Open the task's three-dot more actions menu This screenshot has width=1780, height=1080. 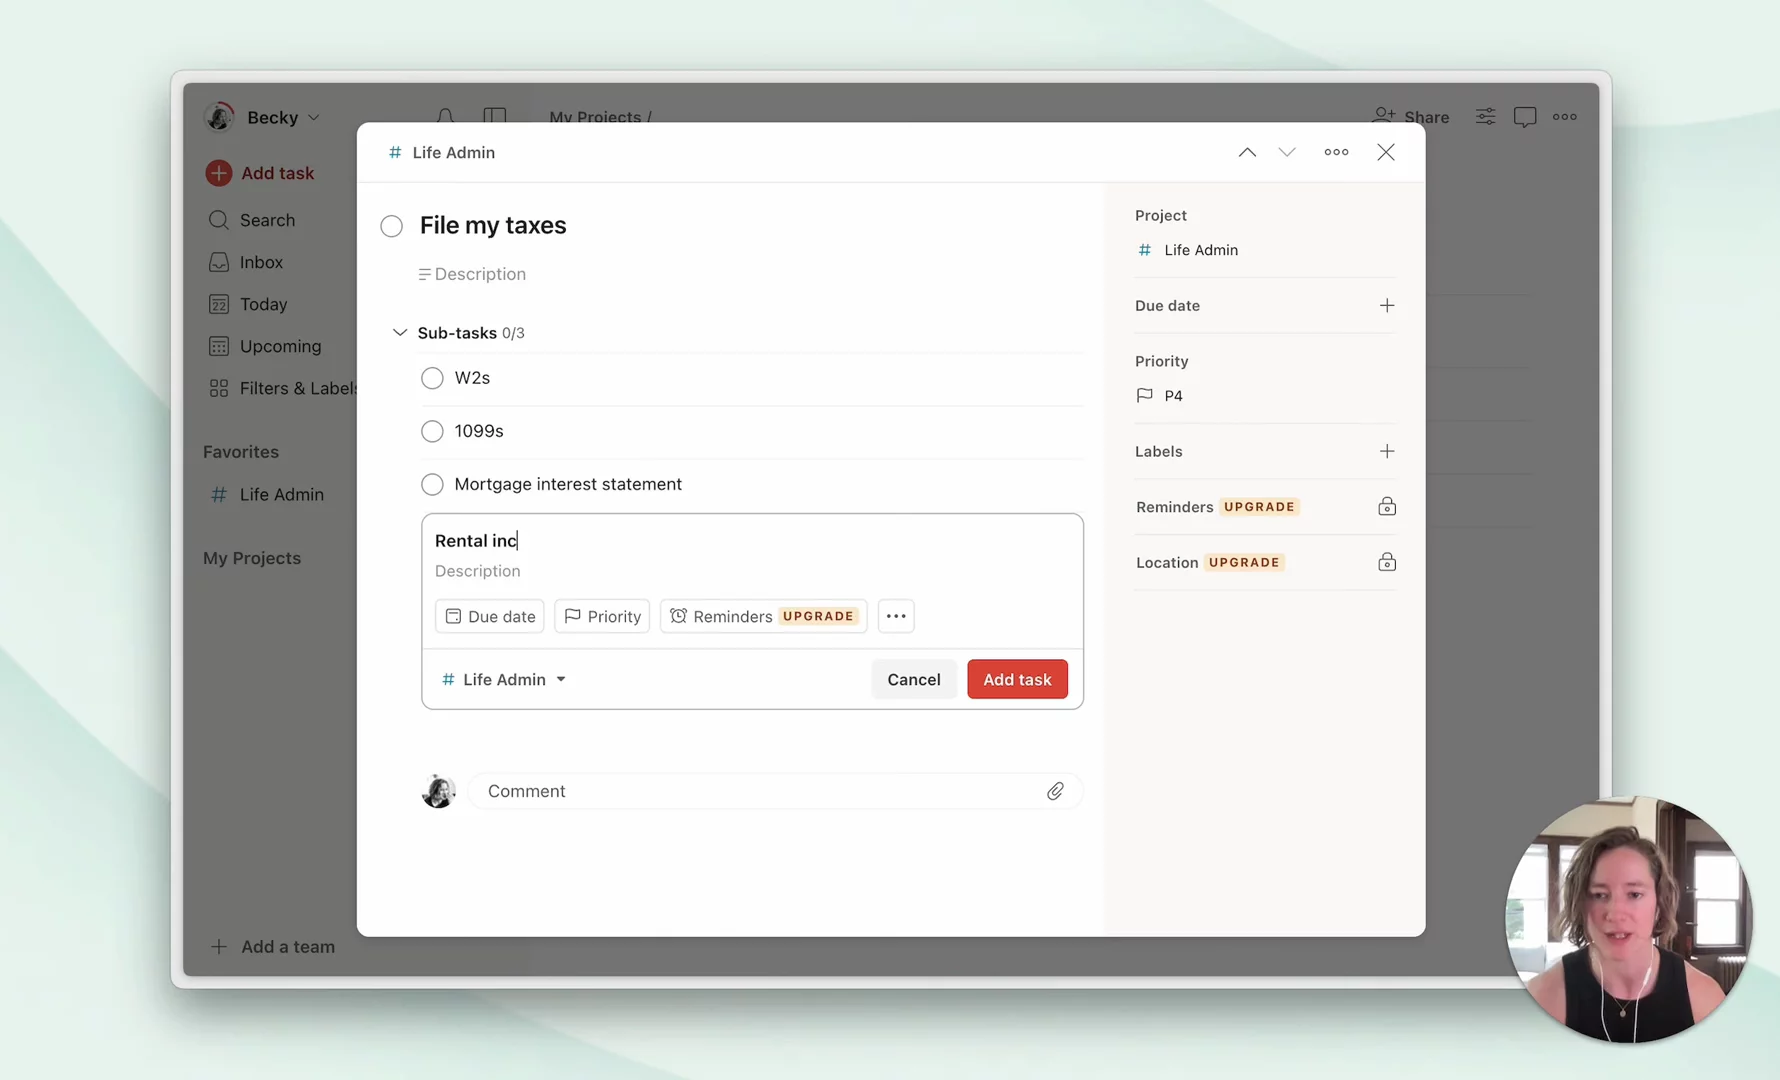[1336, 152]
